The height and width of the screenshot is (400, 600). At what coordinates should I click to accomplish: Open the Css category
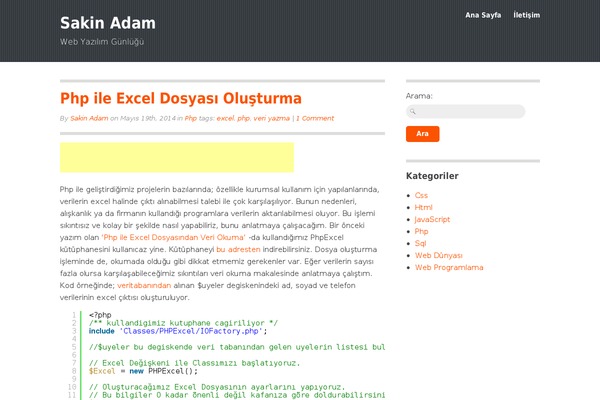[421, 195]
